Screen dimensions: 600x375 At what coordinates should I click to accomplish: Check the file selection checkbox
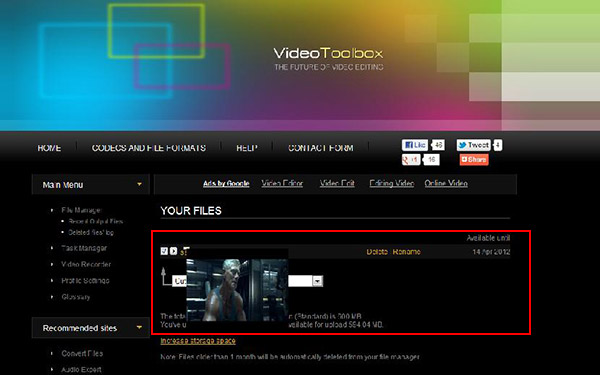(164, 251)
